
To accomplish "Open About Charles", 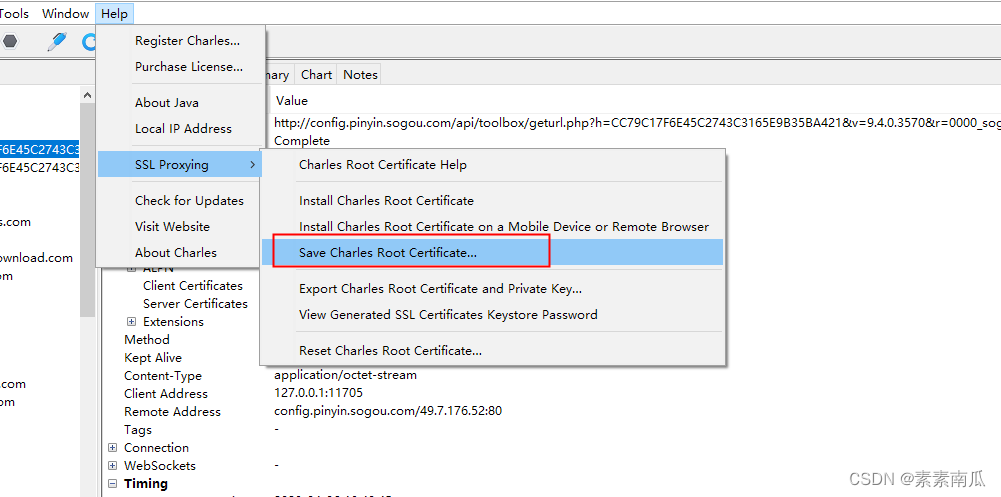I will click(x=176, y=253).
